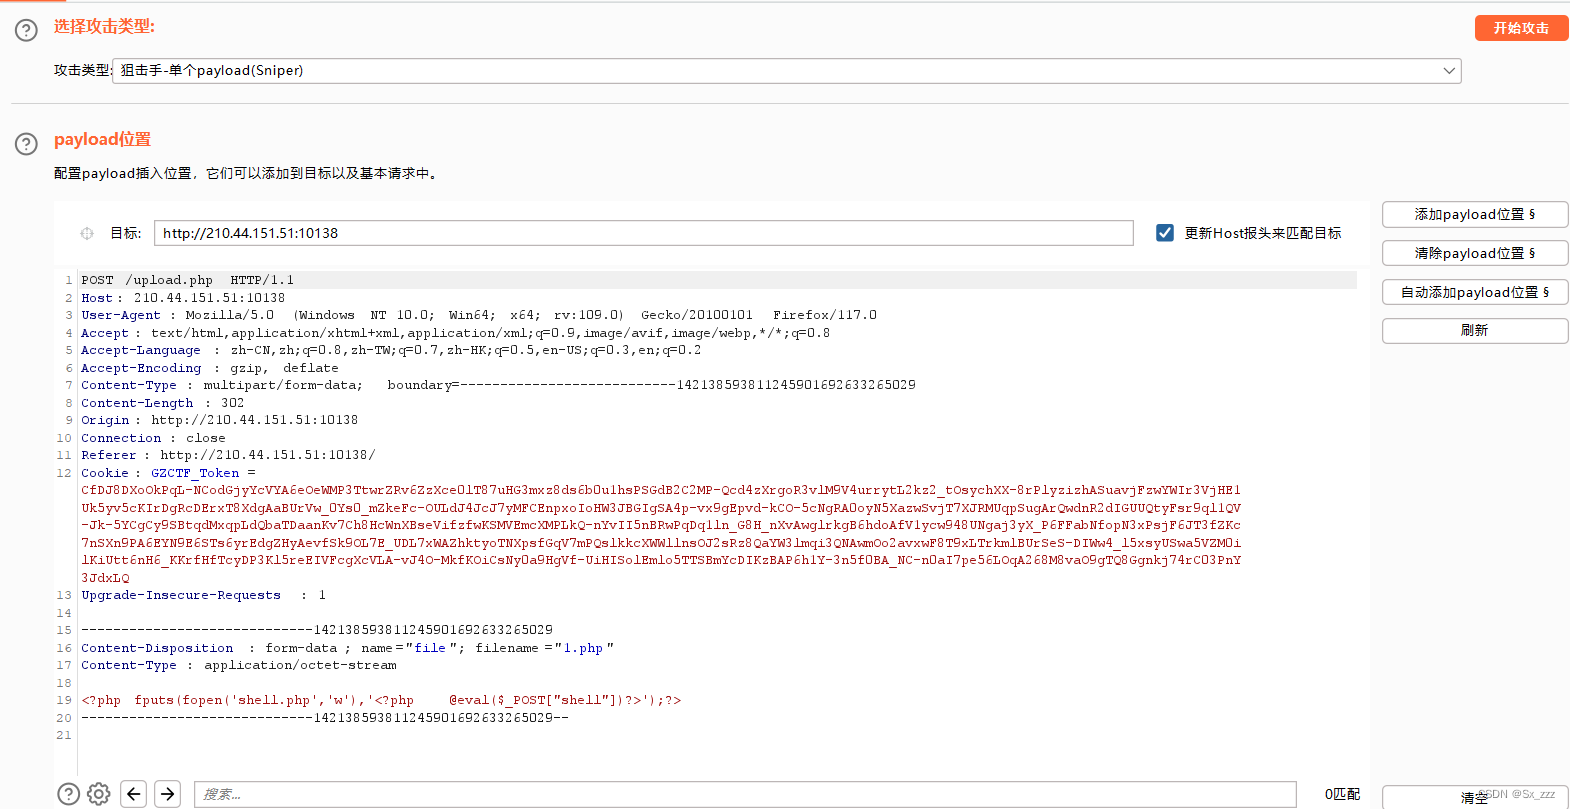Image resolution: width=1570 pixels, height=809 pixels.
Task: Click 自动添加payload位置 § button
Action: click(1475, 292)
